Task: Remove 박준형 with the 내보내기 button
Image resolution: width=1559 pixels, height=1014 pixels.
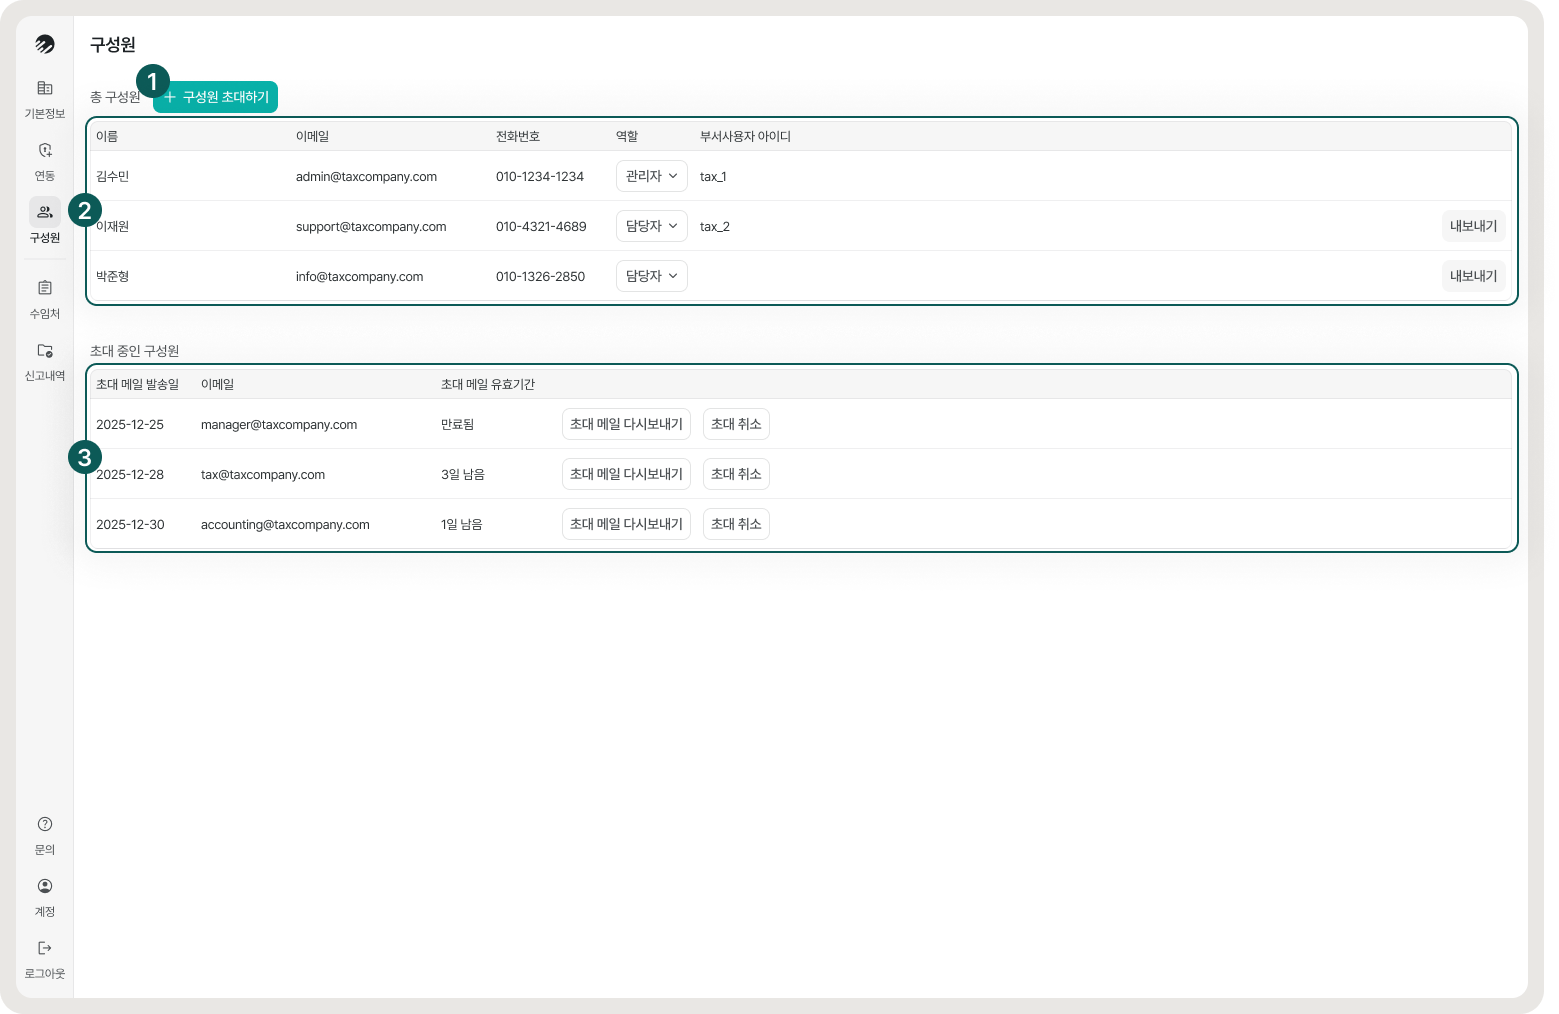Action: (x=1473, y=276)
